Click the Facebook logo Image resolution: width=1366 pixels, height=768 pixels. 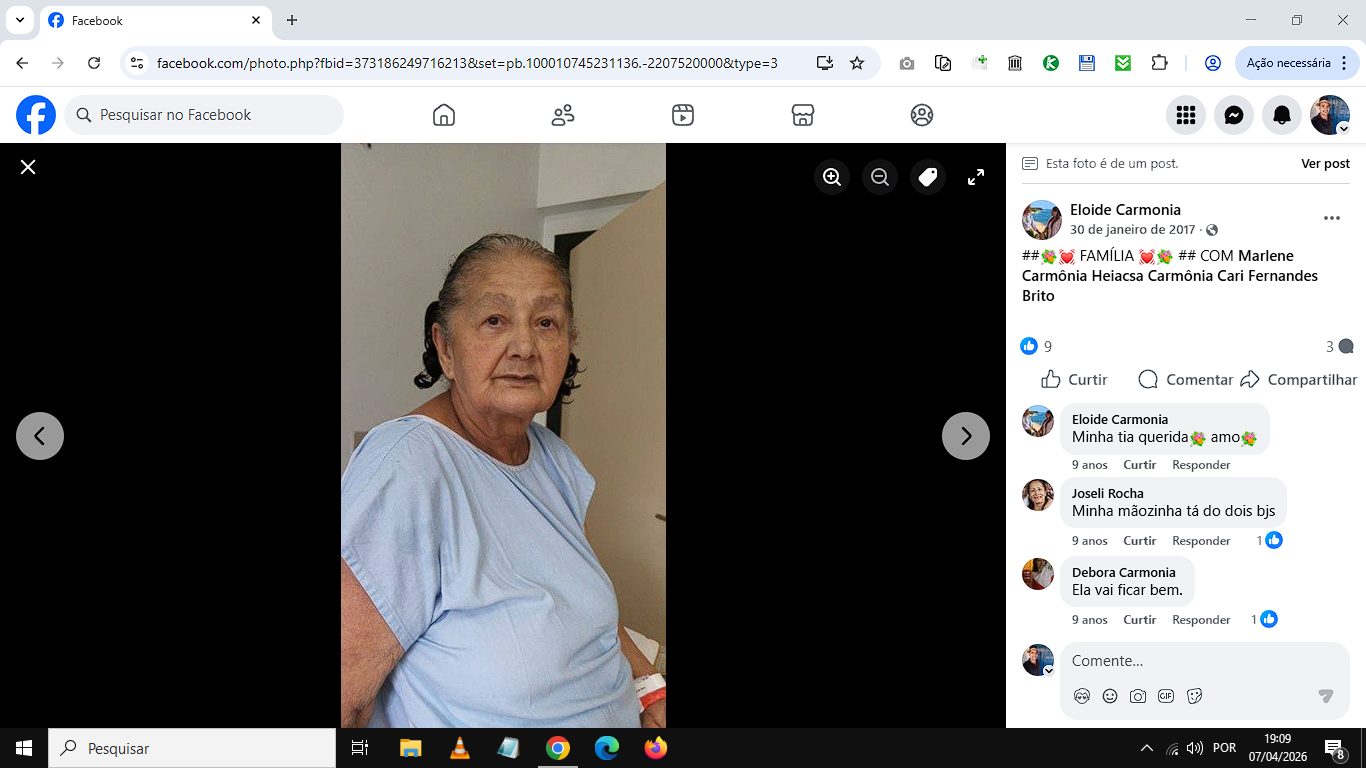[36, 115]
